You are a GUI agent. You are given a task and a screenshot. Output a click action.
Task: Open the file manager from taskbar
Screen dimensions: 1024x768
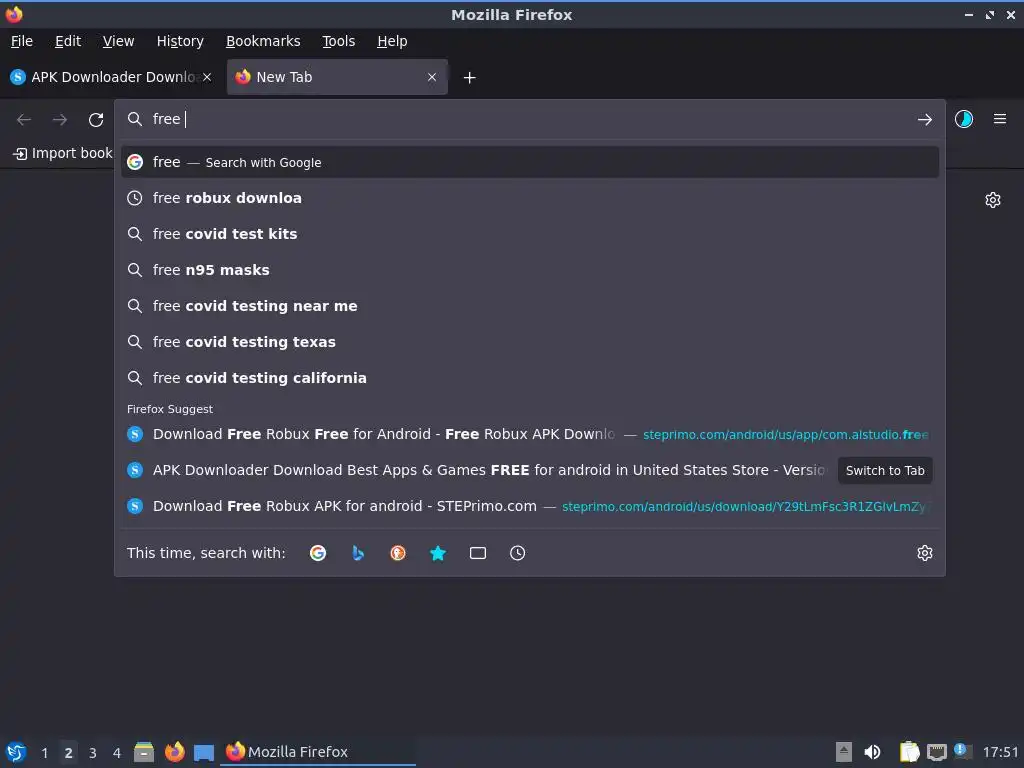(144, 752)
